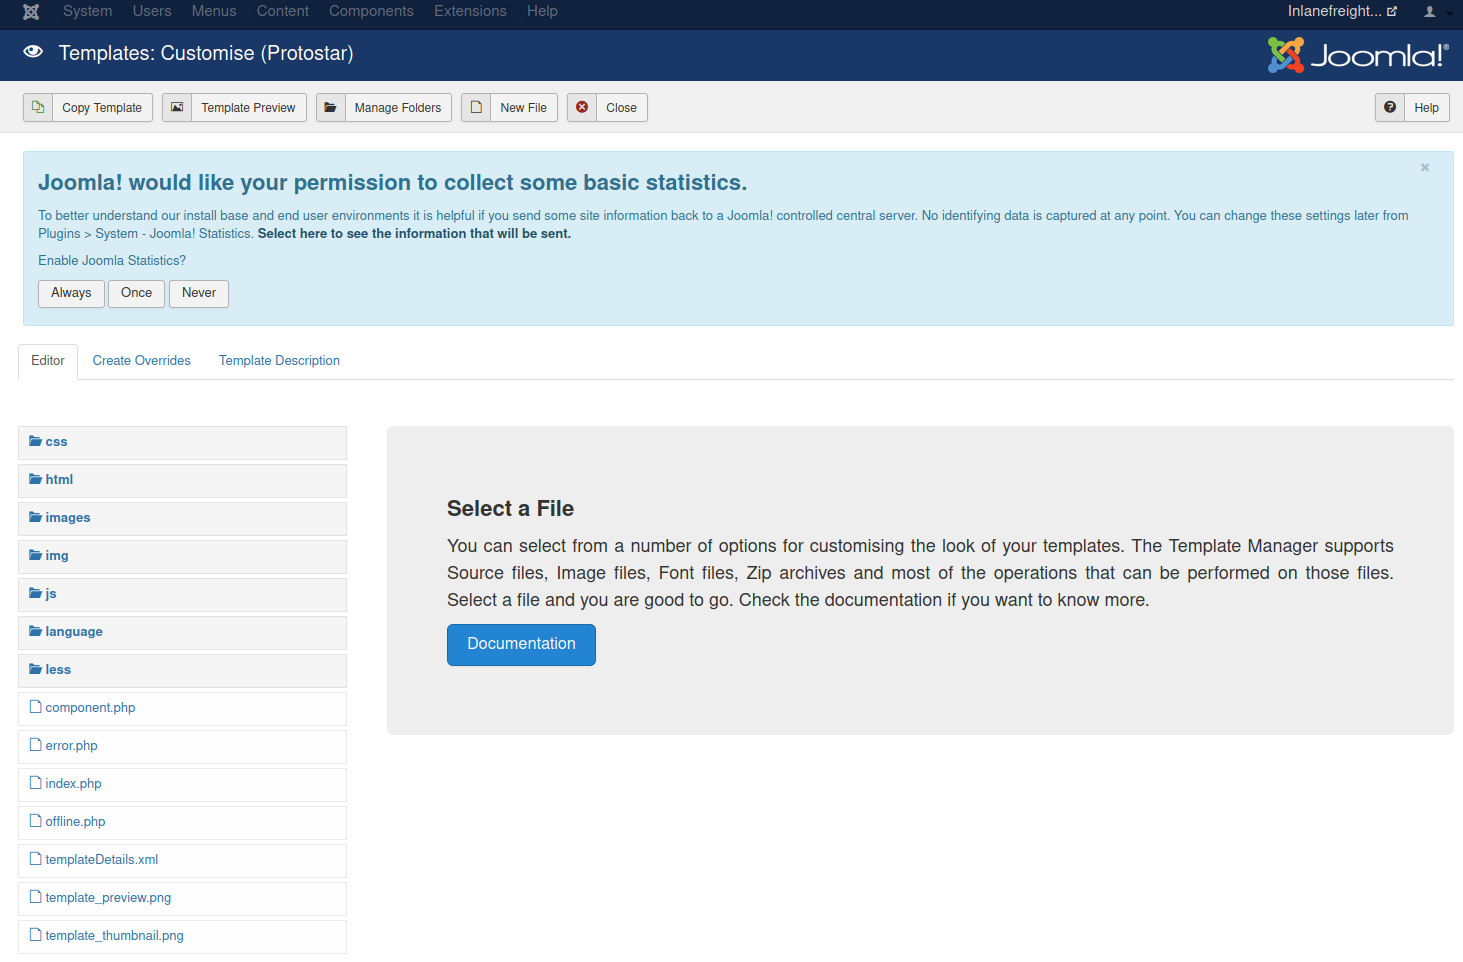1463x962 pixels.
Task: Click the Joomla logo icon in top-left
Action: click(31, 12)
